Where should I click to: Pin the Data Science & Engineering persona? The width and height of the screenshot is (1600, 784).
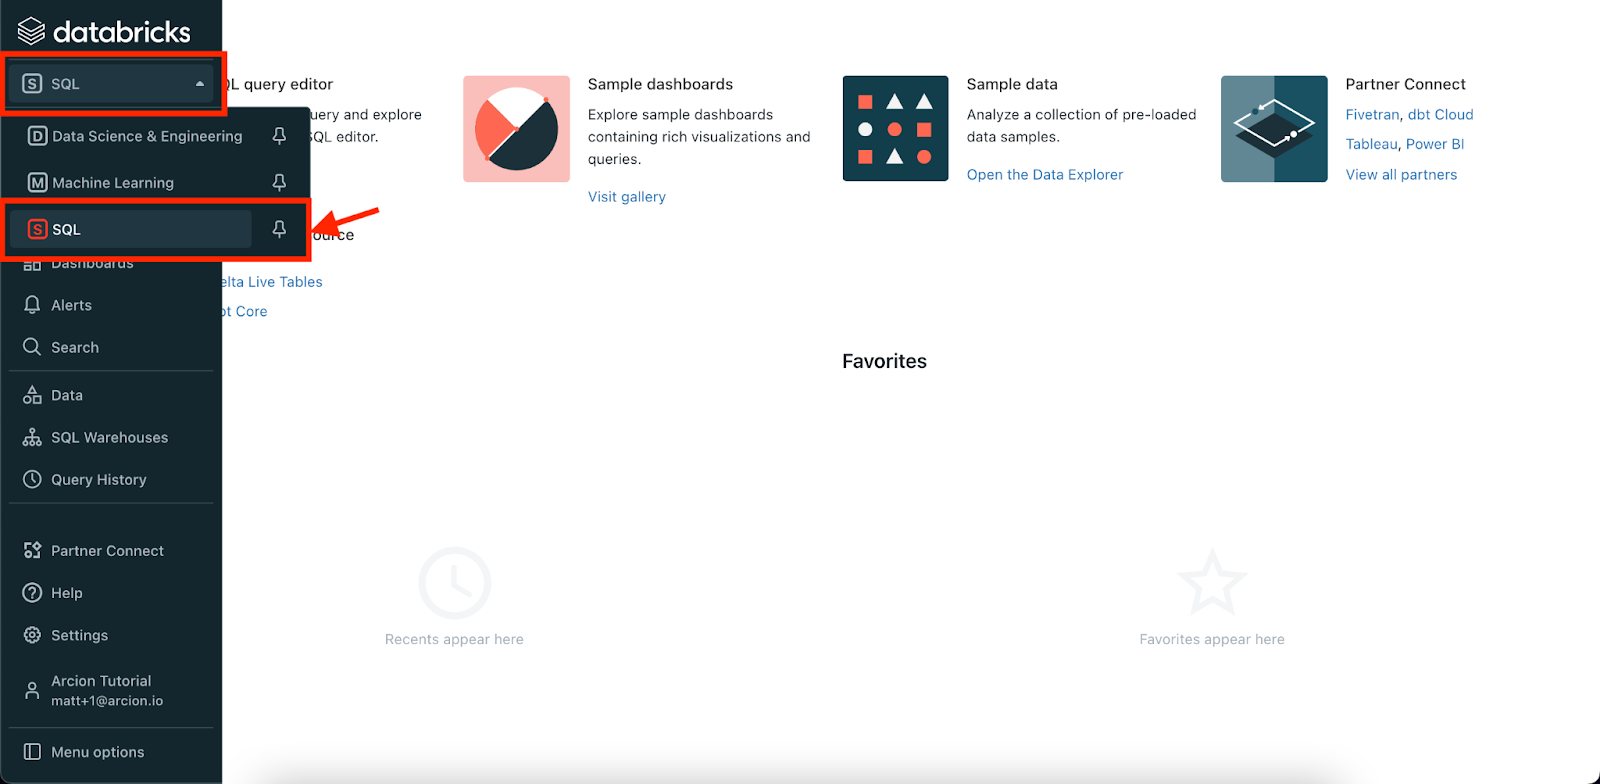[279, 136]
